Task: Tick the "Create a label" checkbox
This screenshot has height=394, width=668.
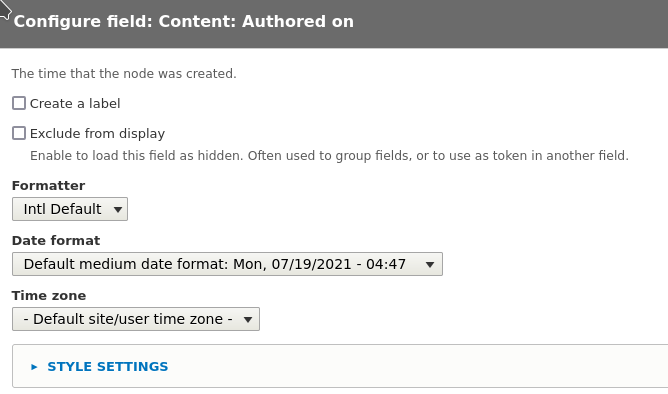Action: click(x=19, y=103)
